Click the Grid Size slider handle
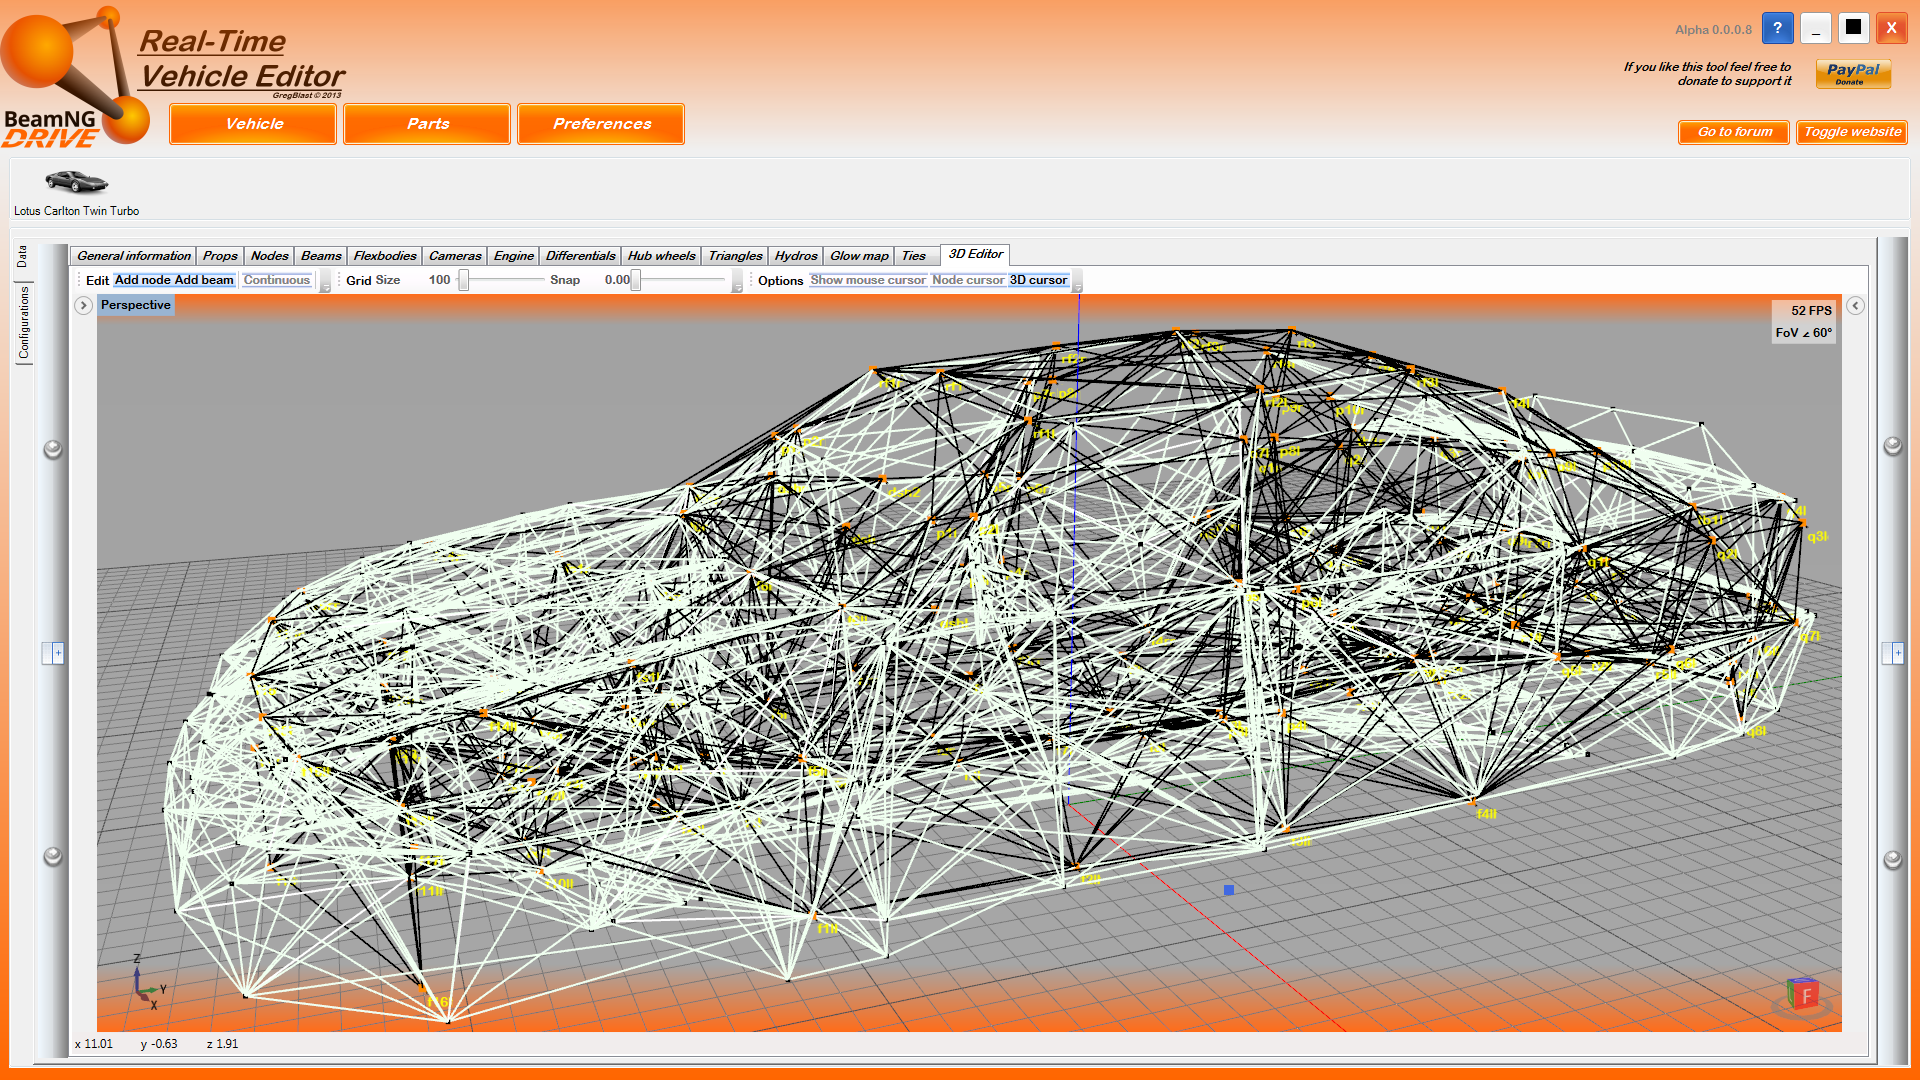The height and width of the screenshot is (1080, 1920). pos(464,280)
